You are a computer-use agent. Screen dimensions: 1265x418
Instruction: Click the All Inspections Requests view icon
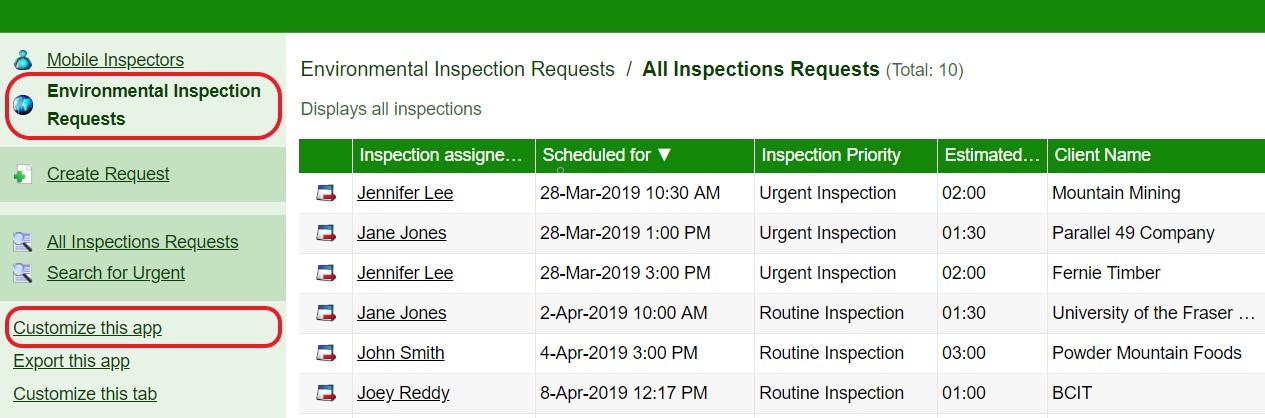tap(23, 242)
